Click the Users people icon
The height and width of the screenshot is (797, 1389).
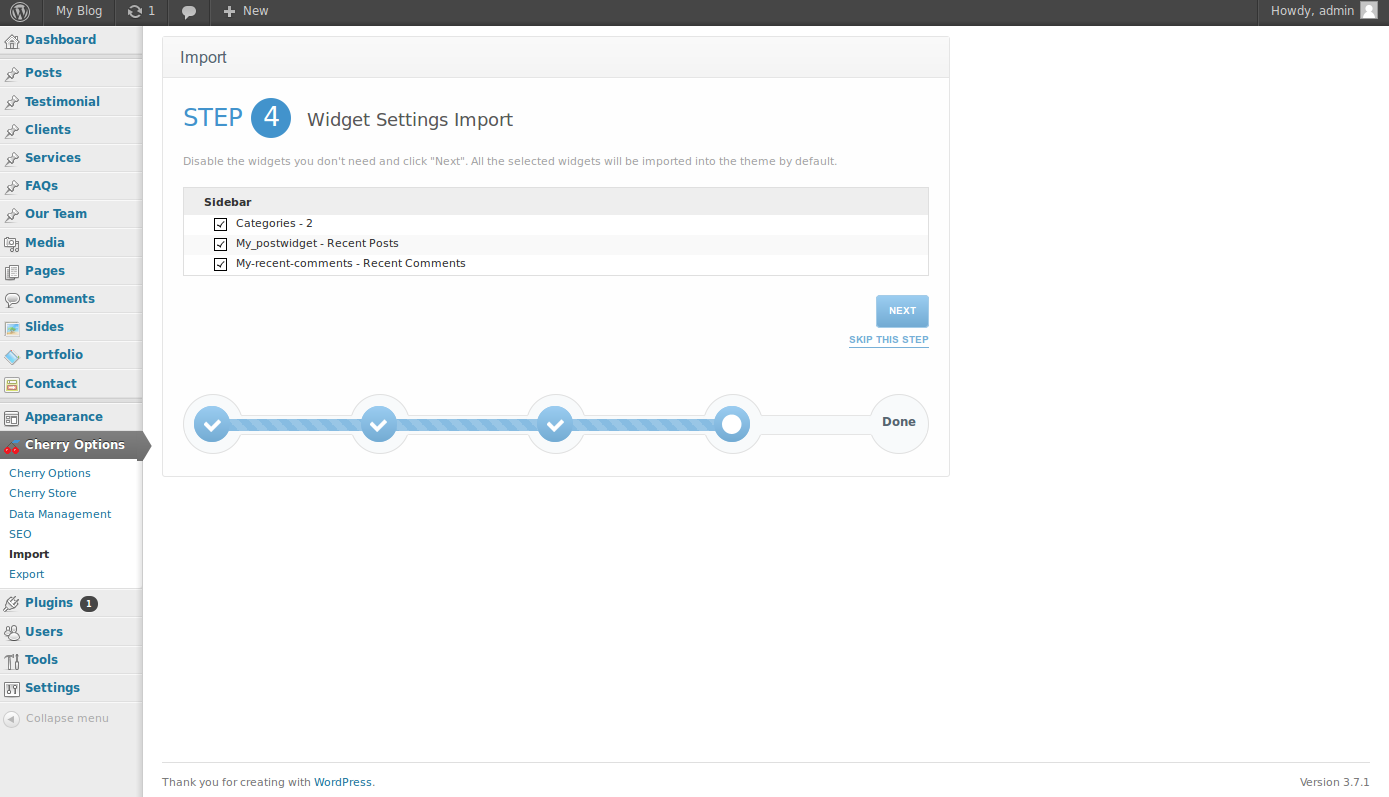point(12,632)
